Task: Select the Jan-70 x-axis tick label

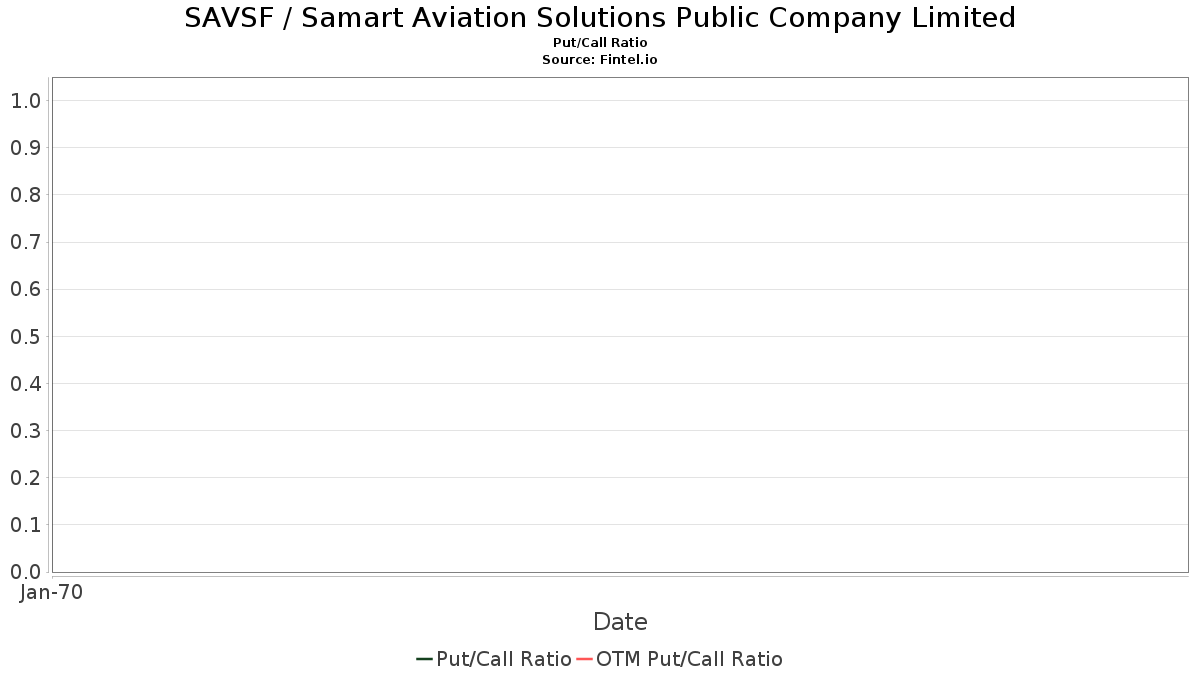Action: [51, 592]
